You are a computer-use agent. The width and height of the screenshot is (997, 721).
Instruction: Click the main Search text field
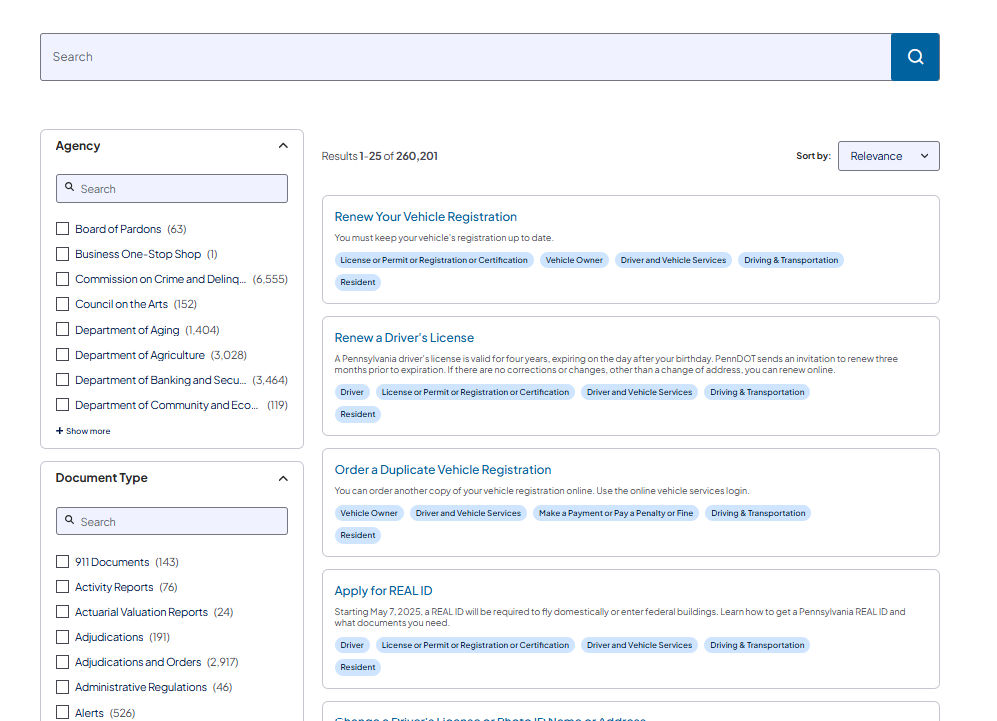465,57
